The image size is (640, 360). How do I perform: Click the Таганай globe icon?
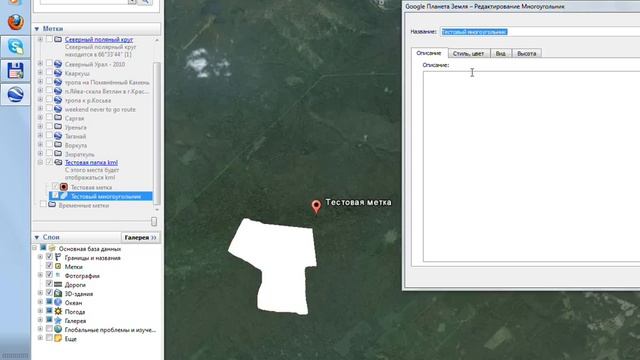click(58, 136)
